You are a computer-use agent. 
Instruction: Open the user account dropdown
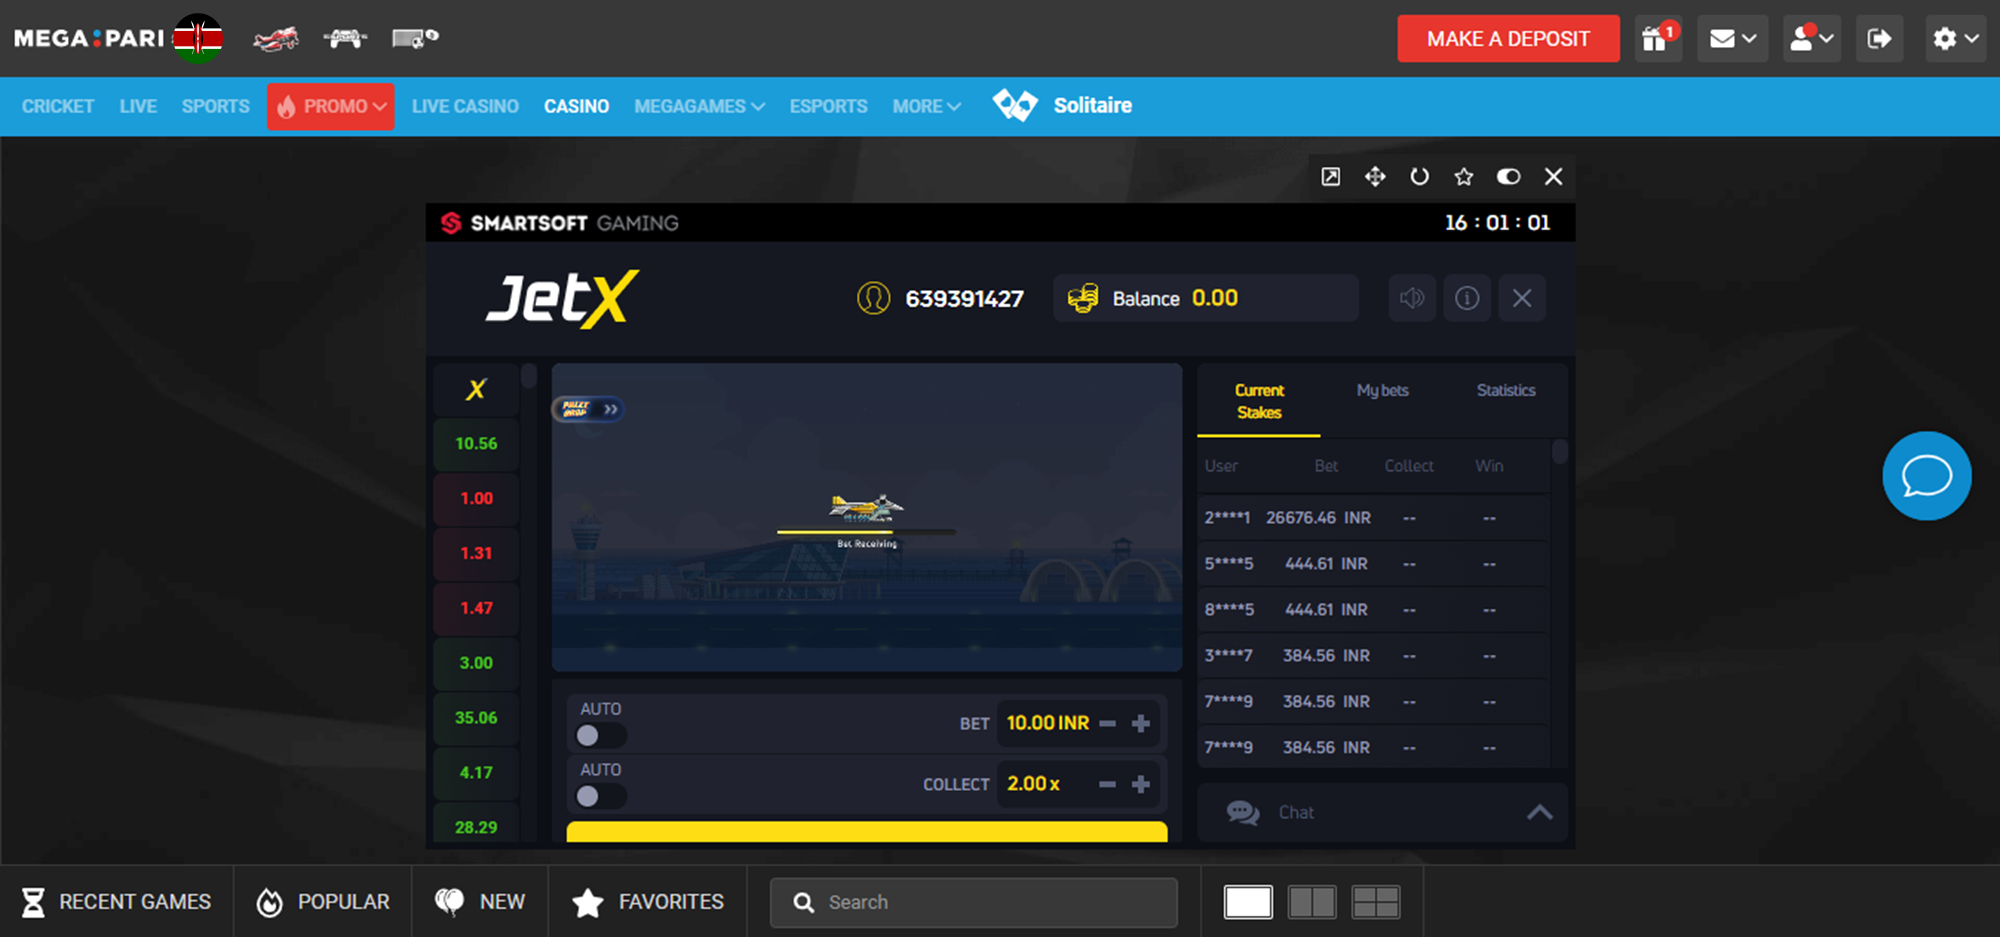[x=1812, y=39]
